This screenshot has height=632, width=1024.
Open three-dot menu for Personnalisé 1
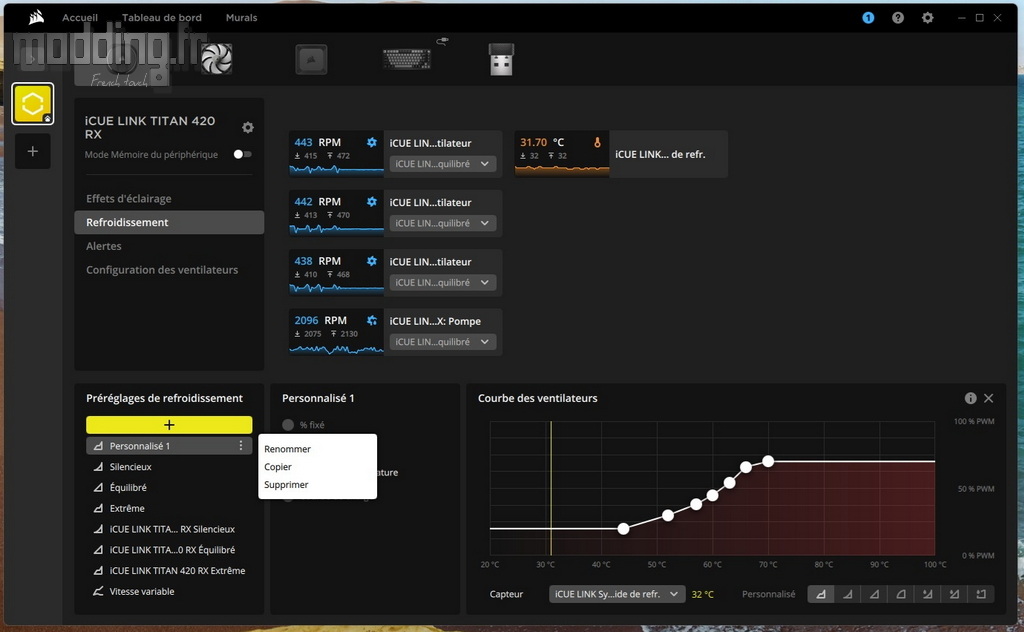241,445
